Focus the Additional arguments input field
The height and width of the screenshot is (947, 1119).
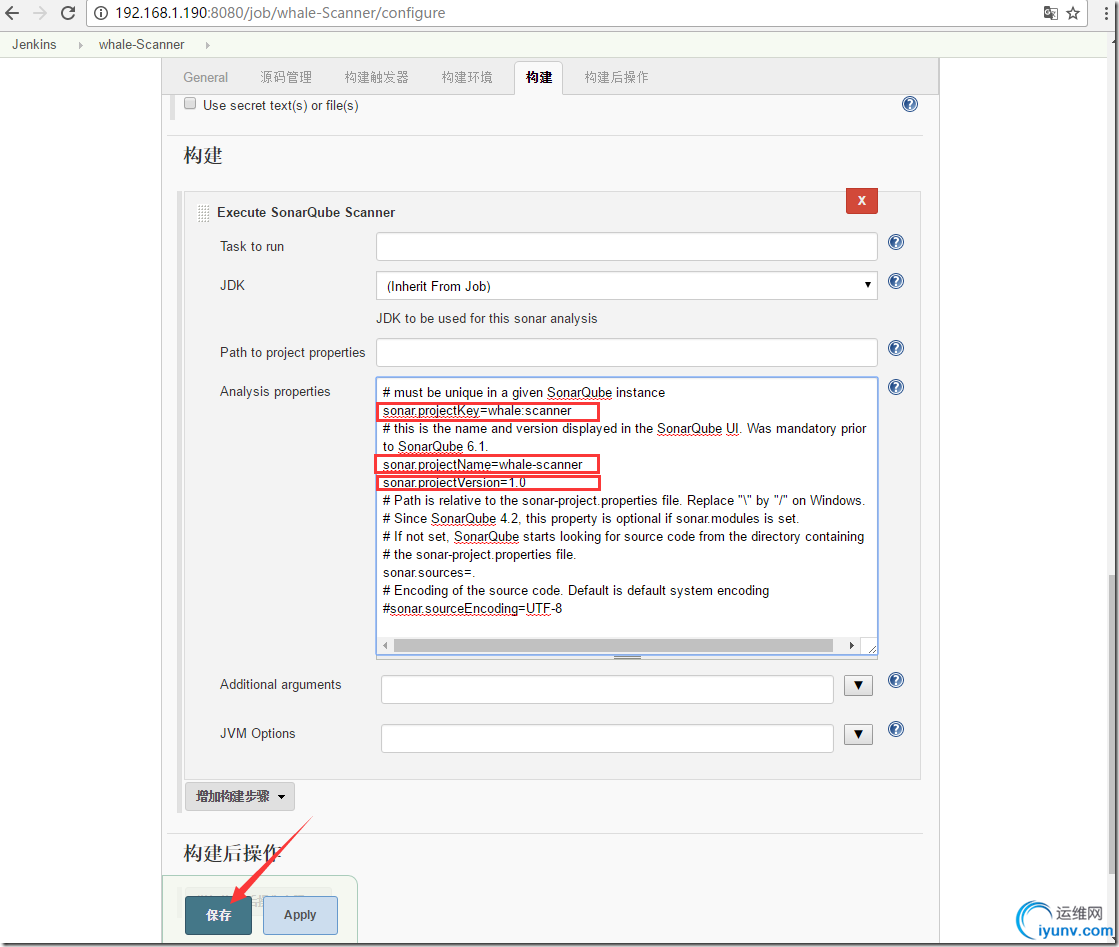607,689
